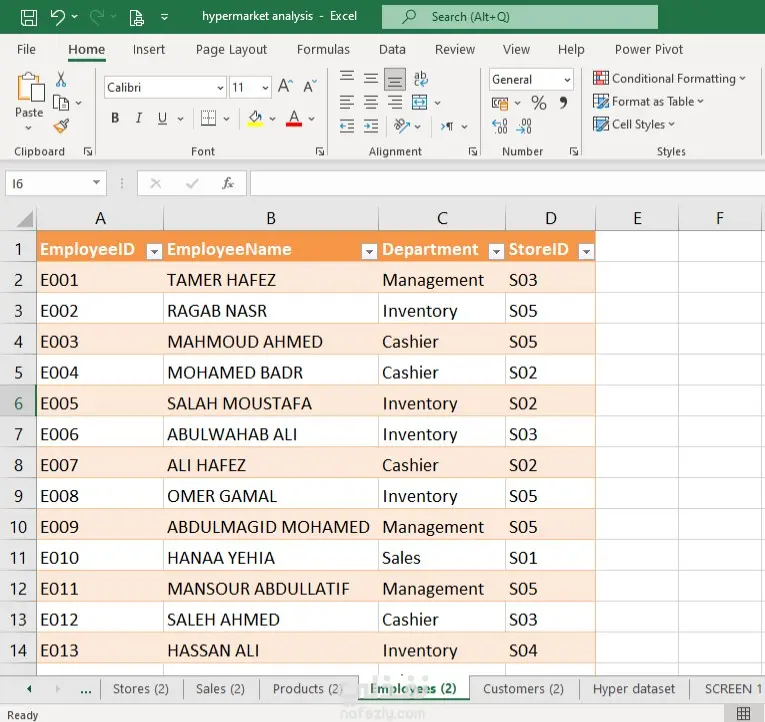Click the Undo arrow icon

tap(58, 17)
